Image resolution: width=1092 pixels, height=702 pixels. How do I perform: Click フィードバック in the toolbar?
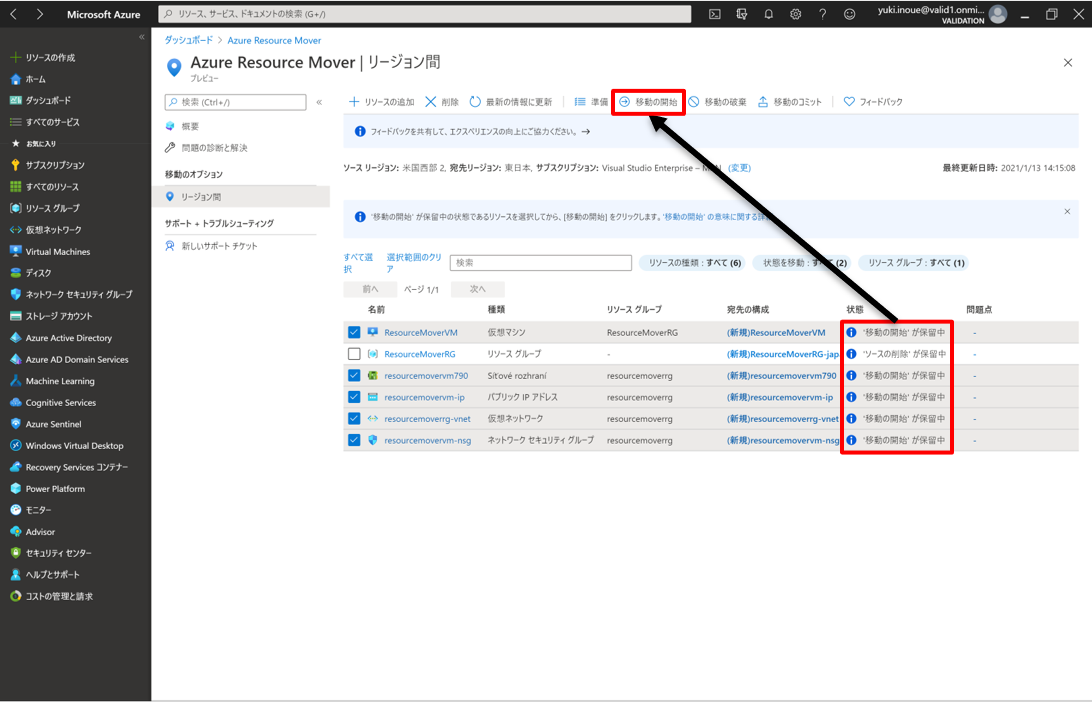pyautogui.click(x=873, y=102)
